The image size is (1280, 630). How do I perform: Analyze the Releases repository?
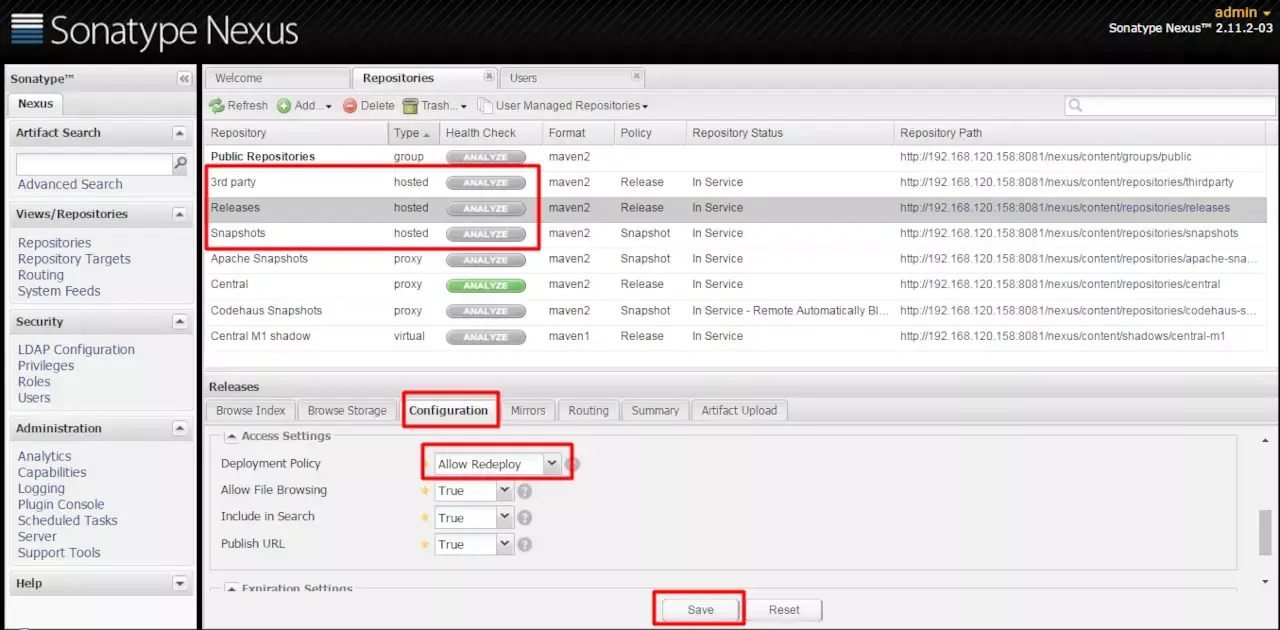point(486,208)
